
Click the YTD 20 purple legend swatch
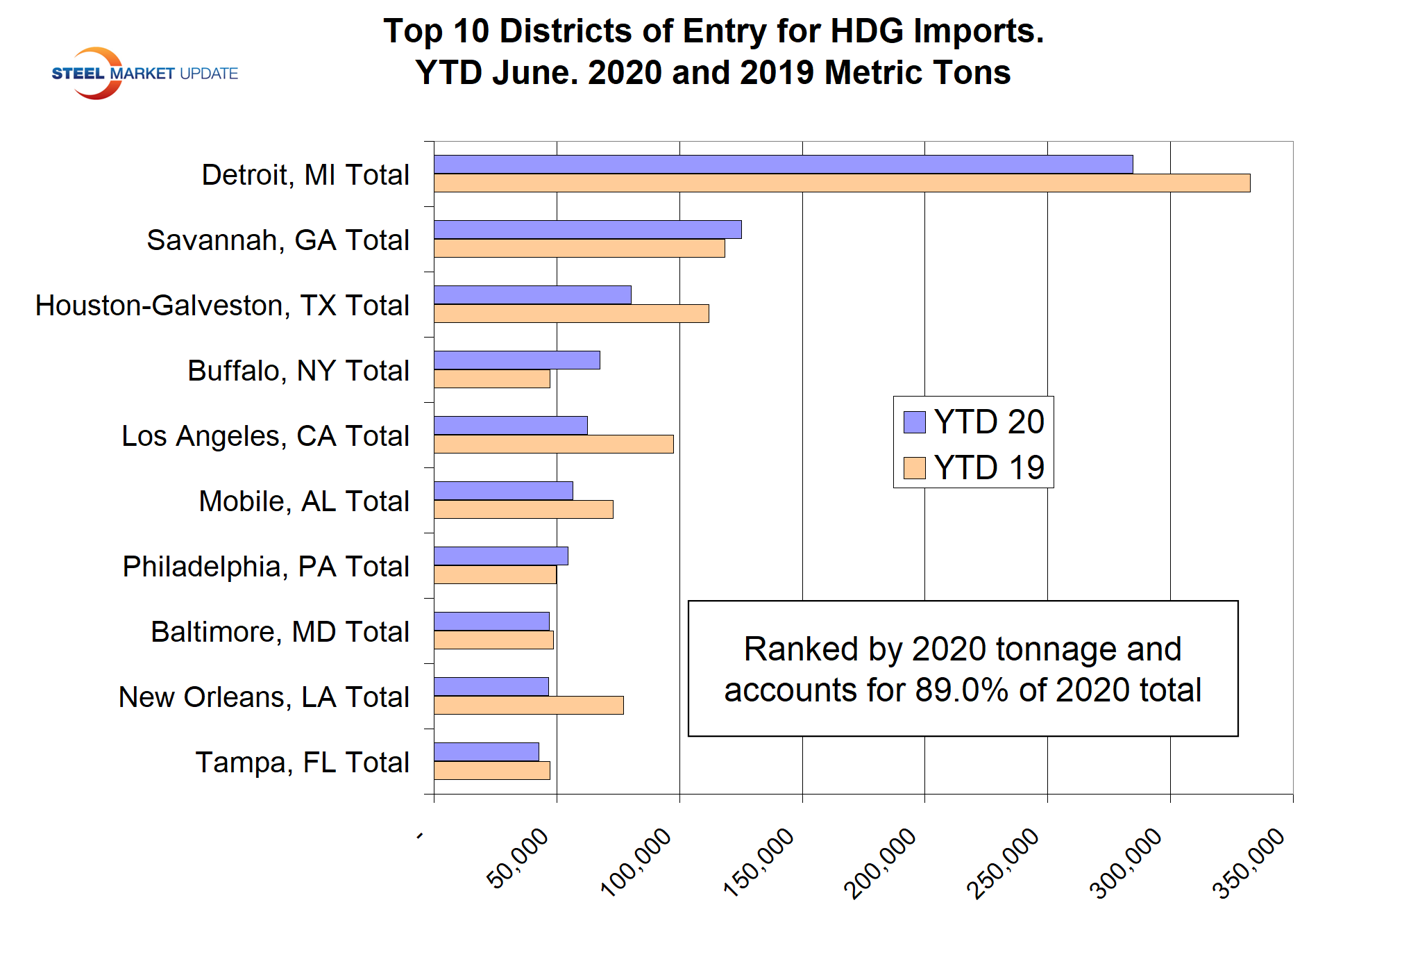pos(914,422)
